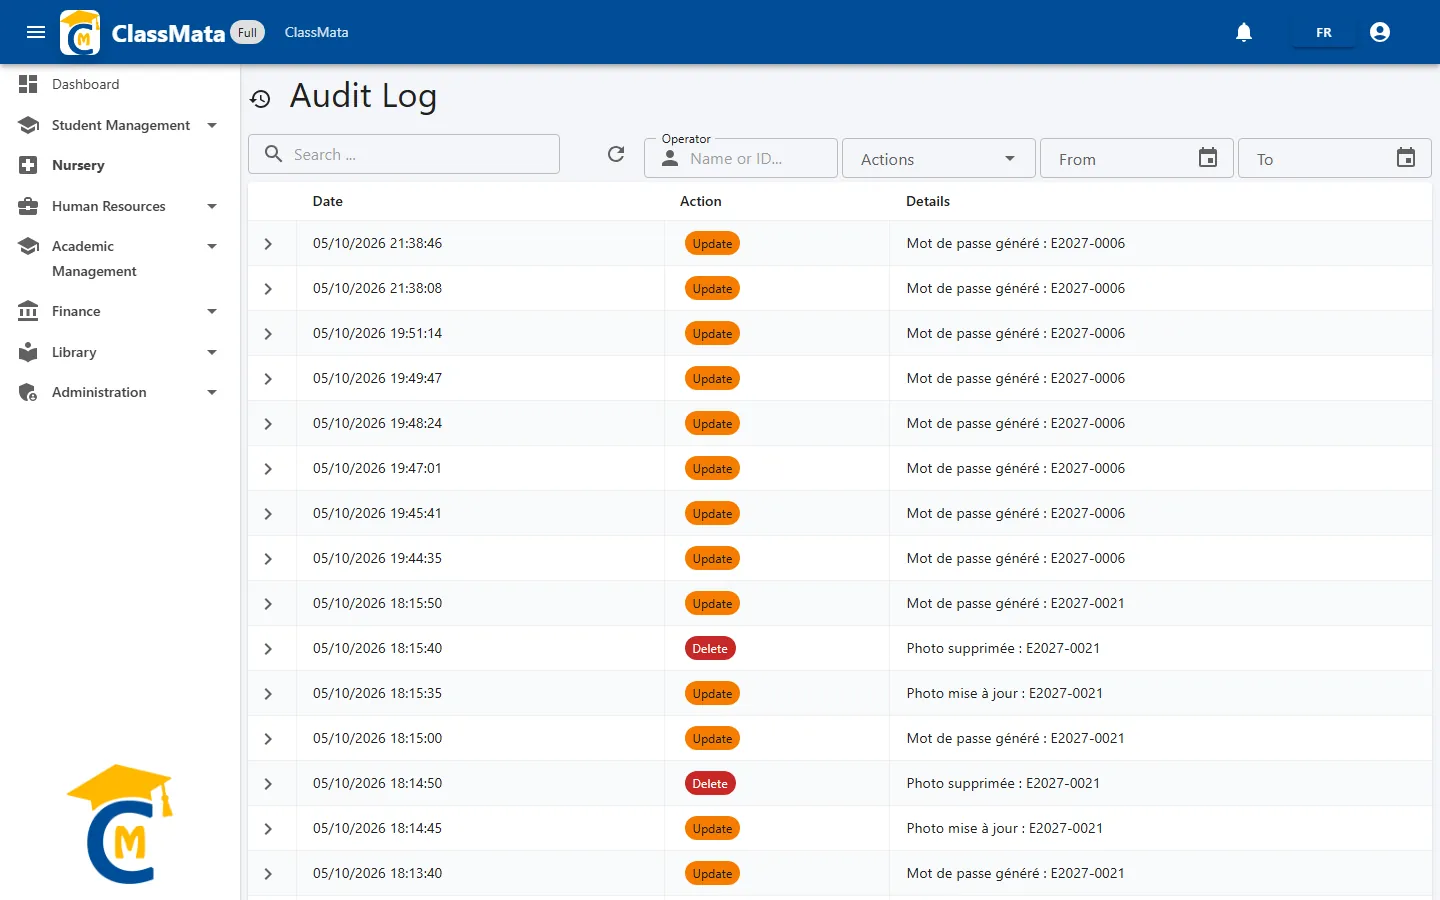Viewport: 1440px width, 900px height.
Task: Expand the 18:15:50 log row
Action: click(268, 604)
